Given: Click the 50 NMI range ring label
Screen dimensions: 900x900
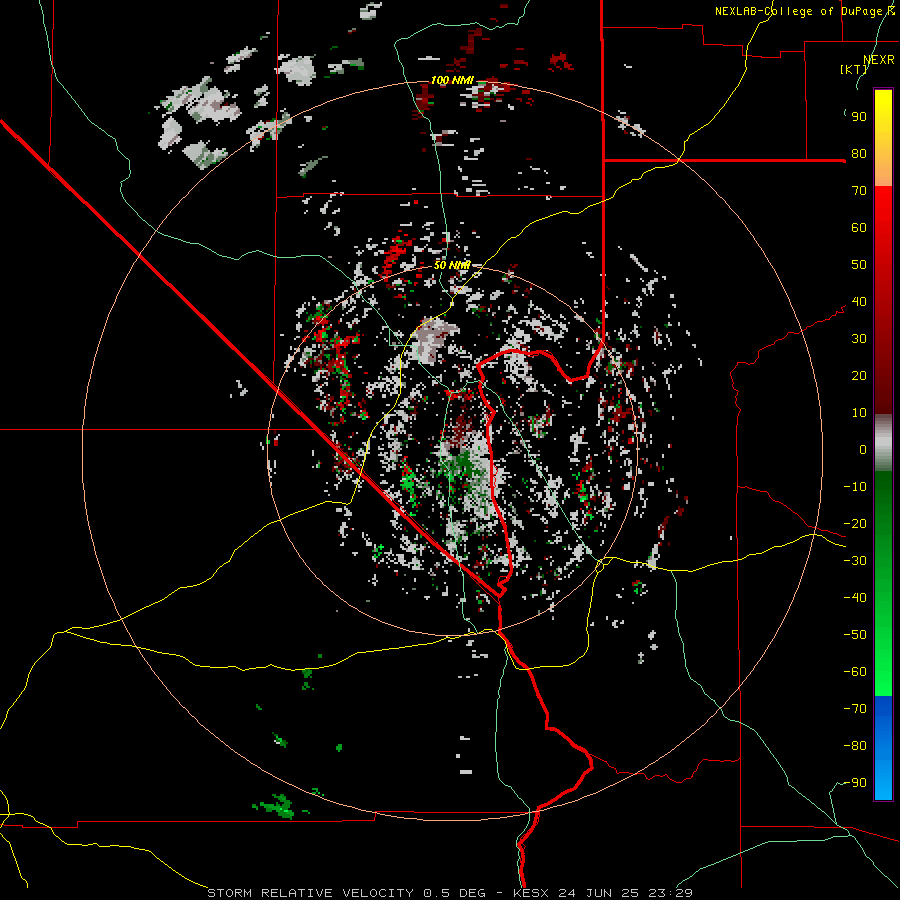Looking at the screenshot, I should coord(452,265).
